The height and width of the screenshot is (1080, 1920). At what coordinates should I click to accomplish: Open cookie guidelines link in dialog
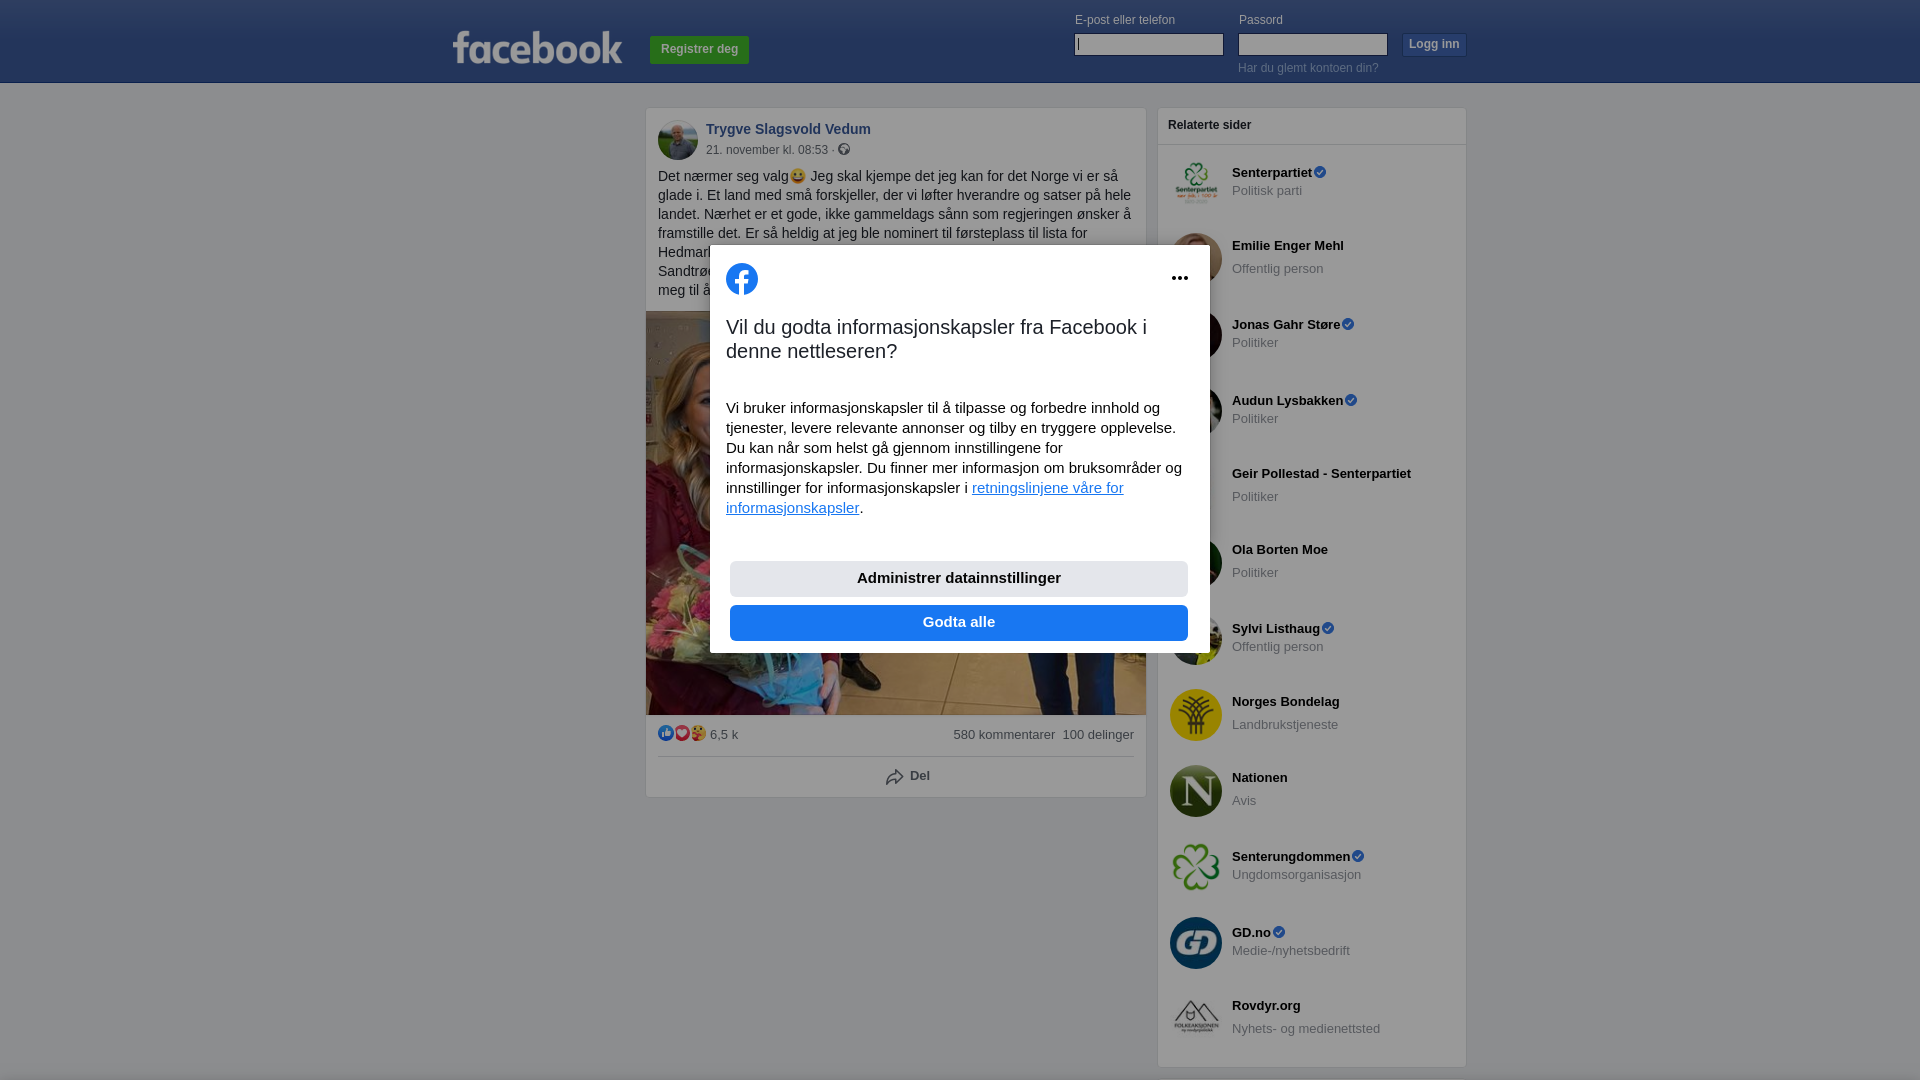[925, 498]
